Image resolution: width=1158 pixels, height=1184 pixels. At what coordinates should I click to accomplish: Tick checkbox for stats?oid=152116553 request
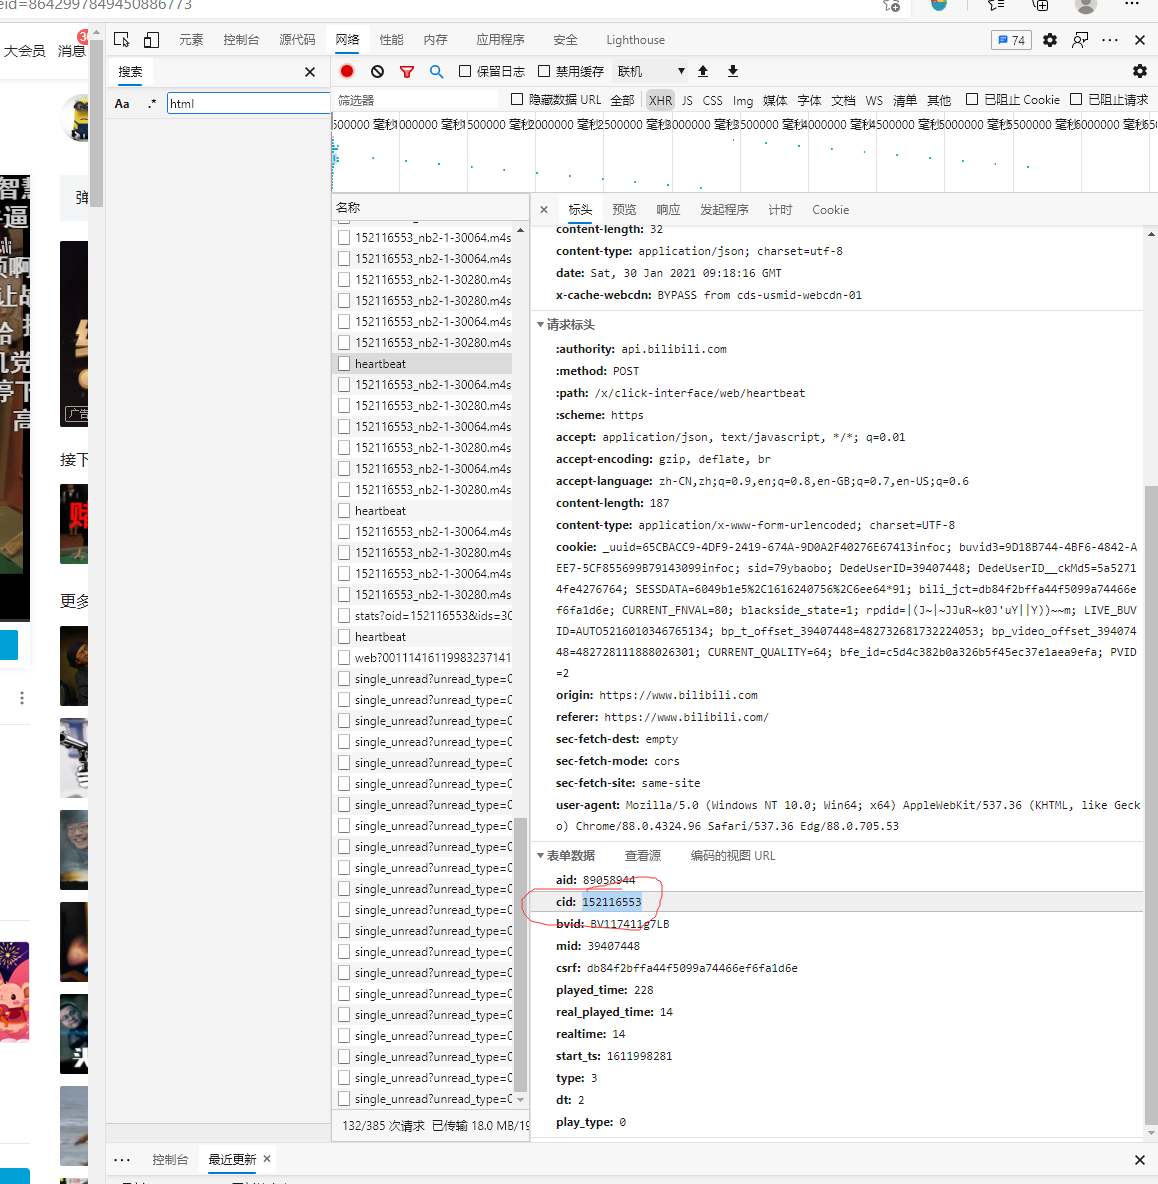[344, 615]
